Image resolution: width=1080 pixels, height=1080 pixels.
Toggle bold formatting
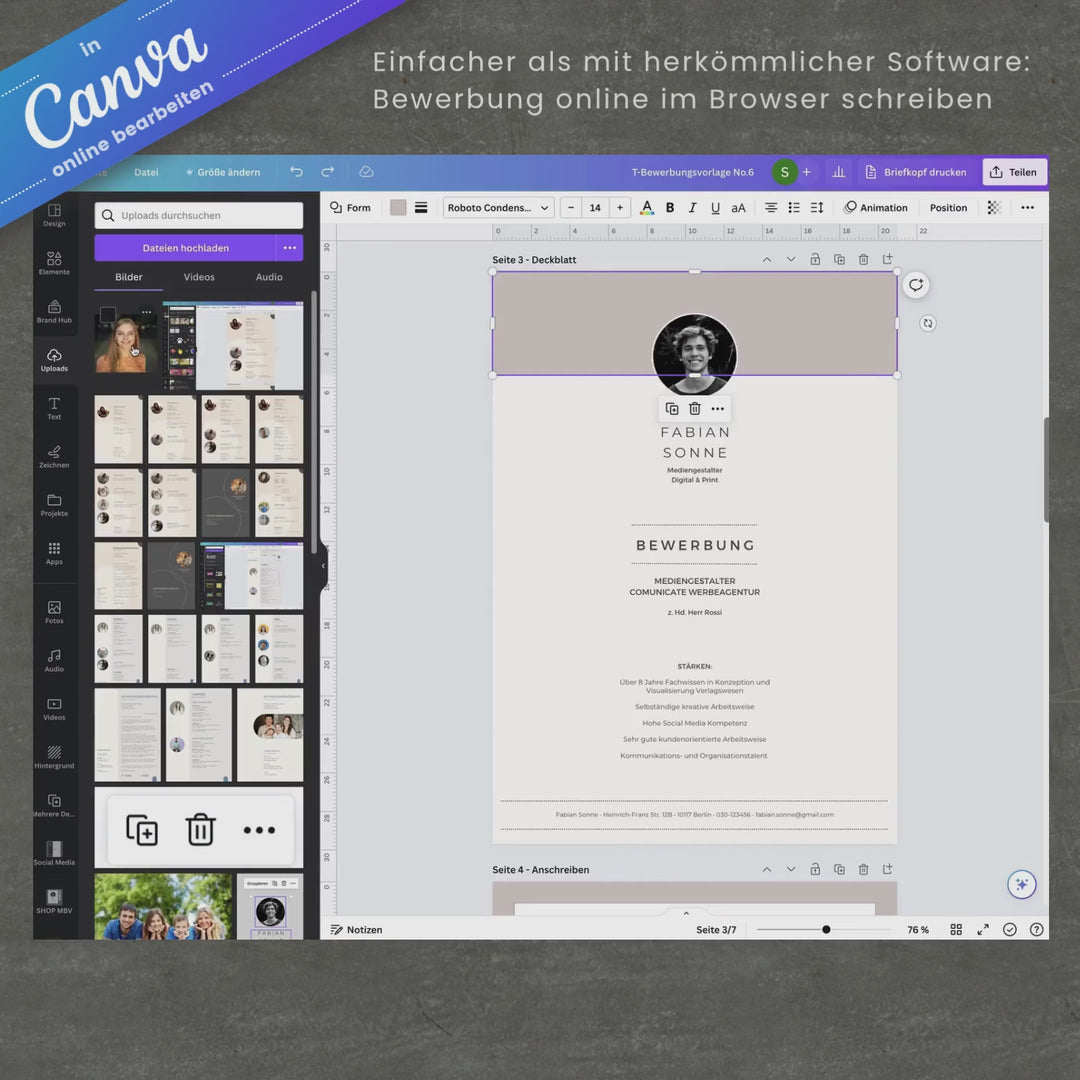coord(669,207)
